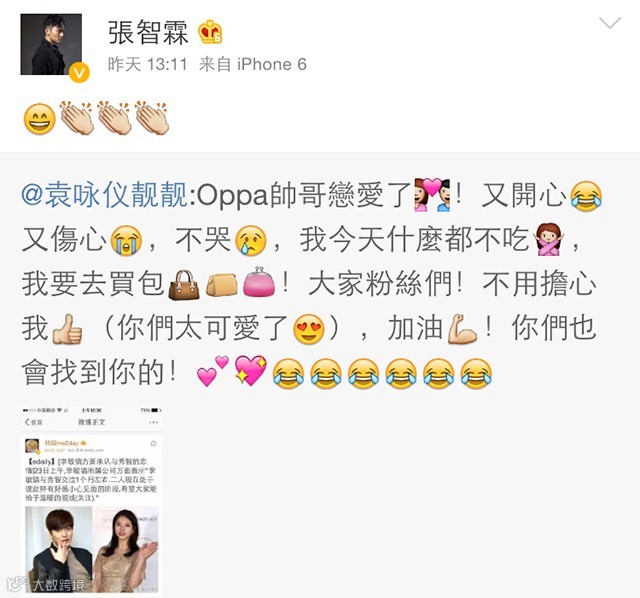
Task: Click the brown handbag emoji
Action: [184, 285]
